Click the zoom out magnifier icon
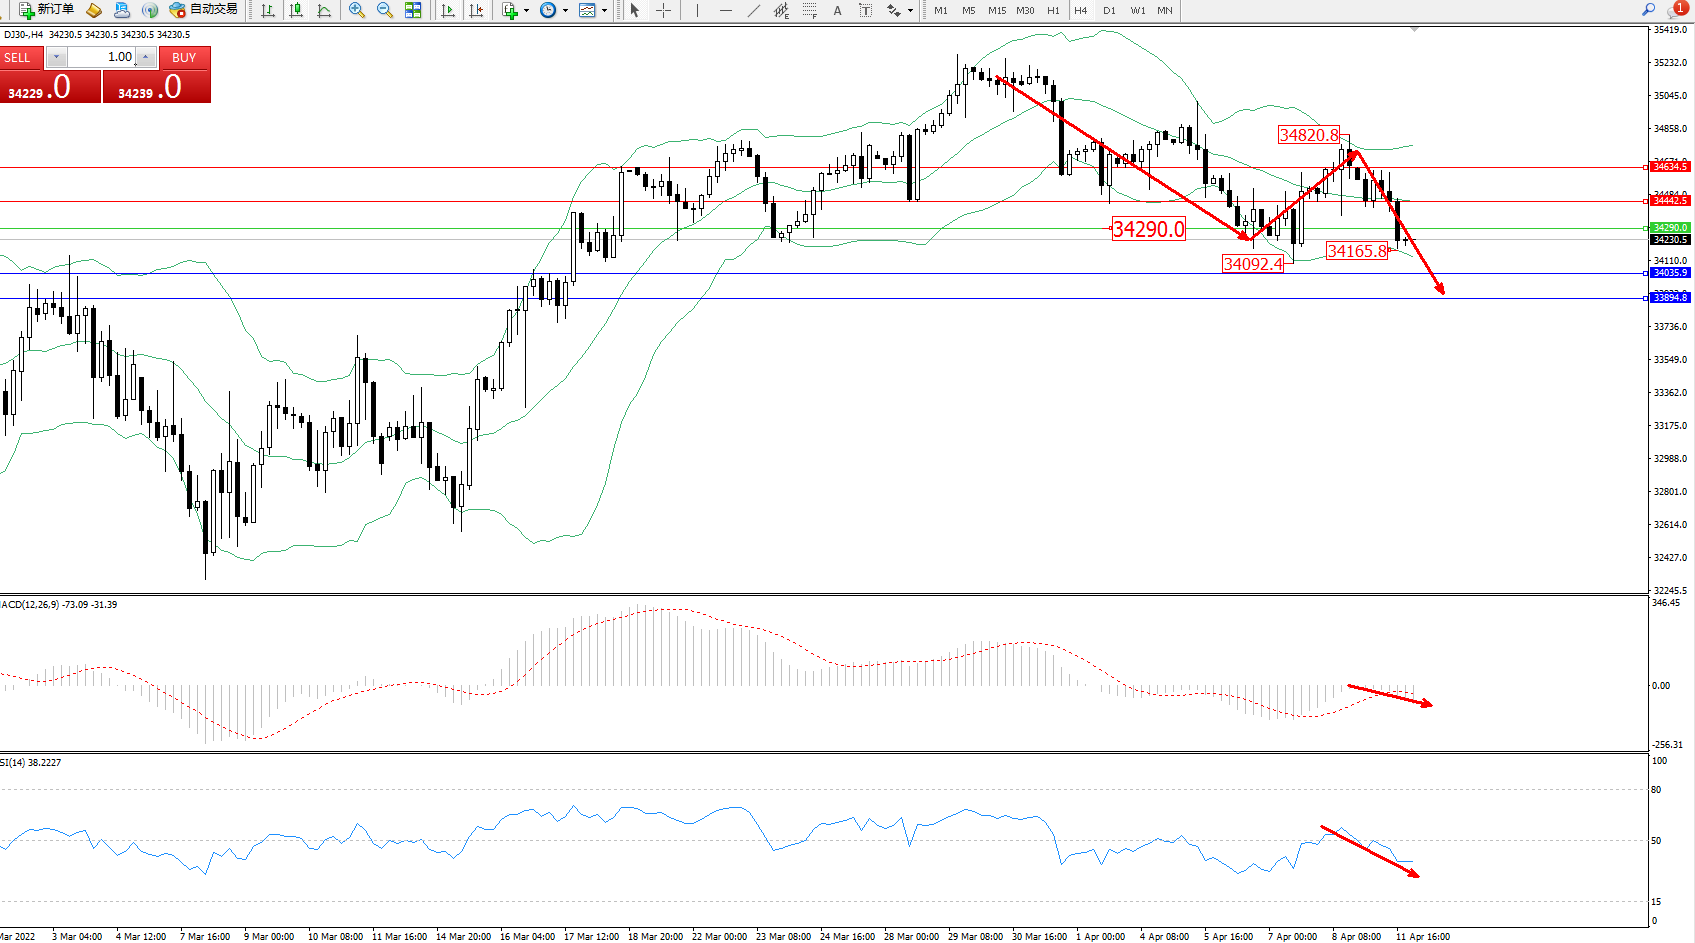Image resolution: width=1695 pixels, height=943 pixels. (x=384, y=10)
